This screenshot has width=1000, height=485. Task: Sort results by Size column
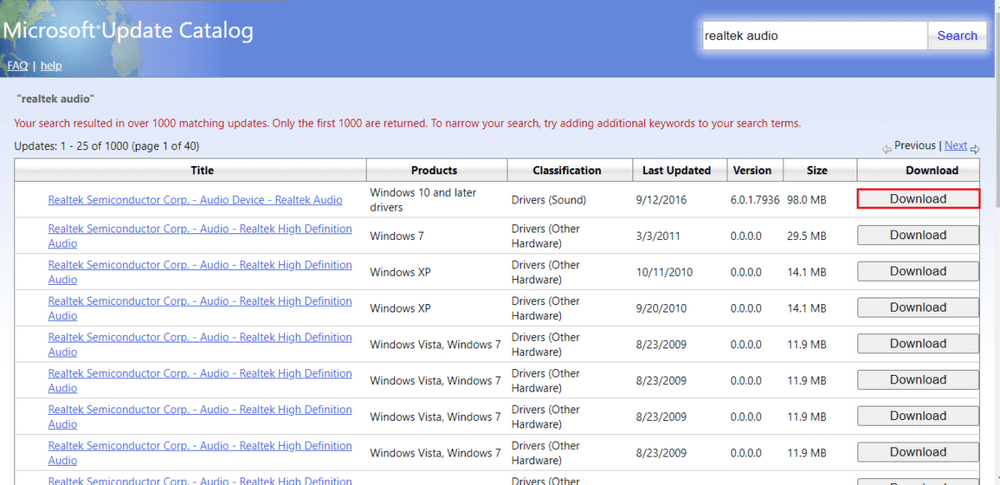(819, 170)
